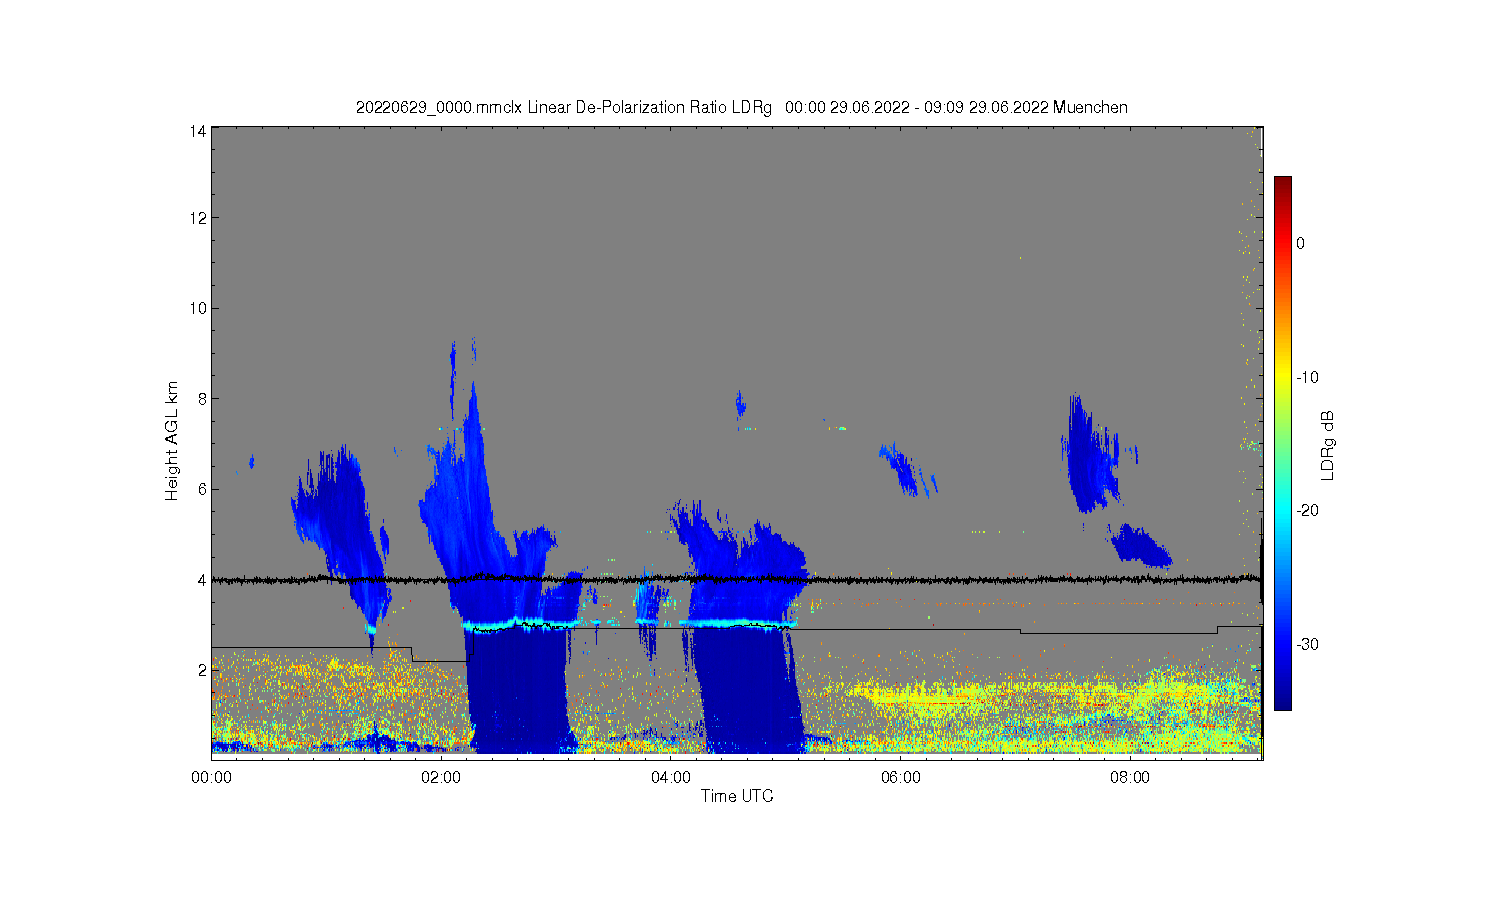Click the height tick label 6

(x=203, y=489)
